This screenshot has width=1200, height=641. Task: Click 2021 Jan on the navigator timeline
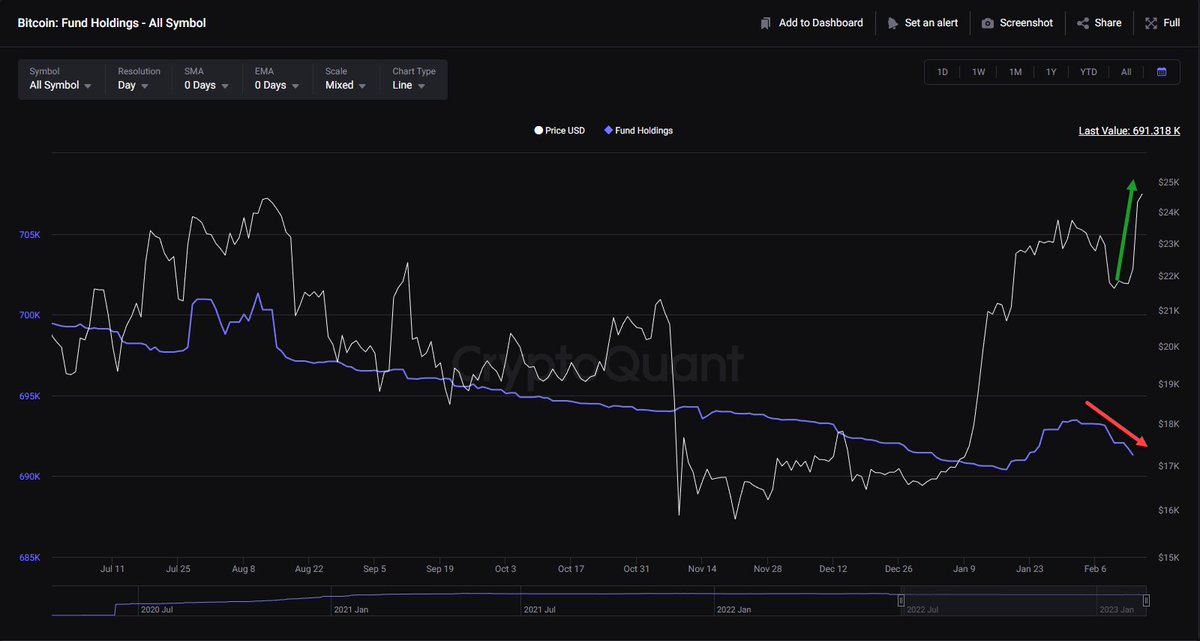pos(351,609)
